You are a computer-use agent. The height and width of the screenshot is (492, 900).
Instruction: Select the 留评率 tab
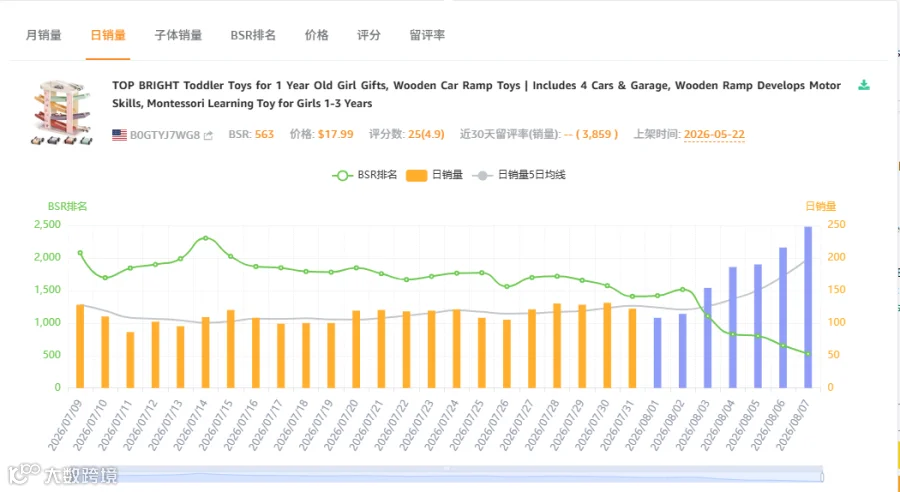[427, 35]
